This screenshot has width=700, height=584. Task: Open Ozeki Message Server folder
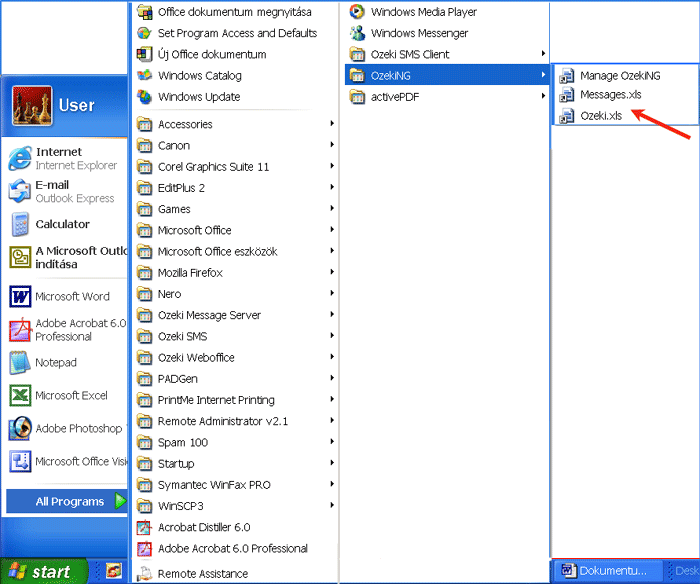236,315
